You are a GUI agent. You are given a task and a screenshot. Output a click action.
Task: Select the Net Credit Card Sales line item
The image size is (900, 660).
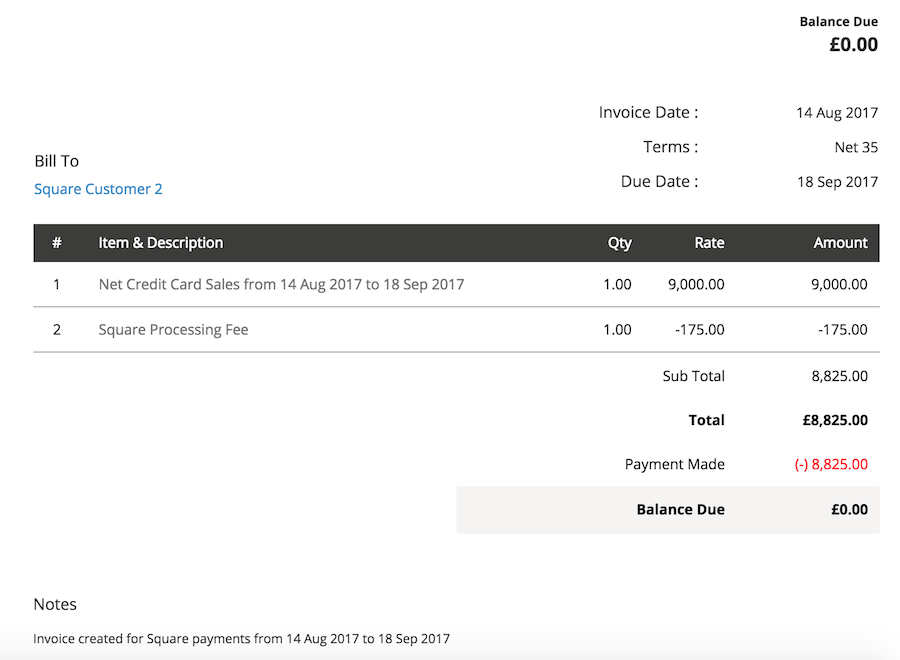pyautogui.click(x=281, y=284)
